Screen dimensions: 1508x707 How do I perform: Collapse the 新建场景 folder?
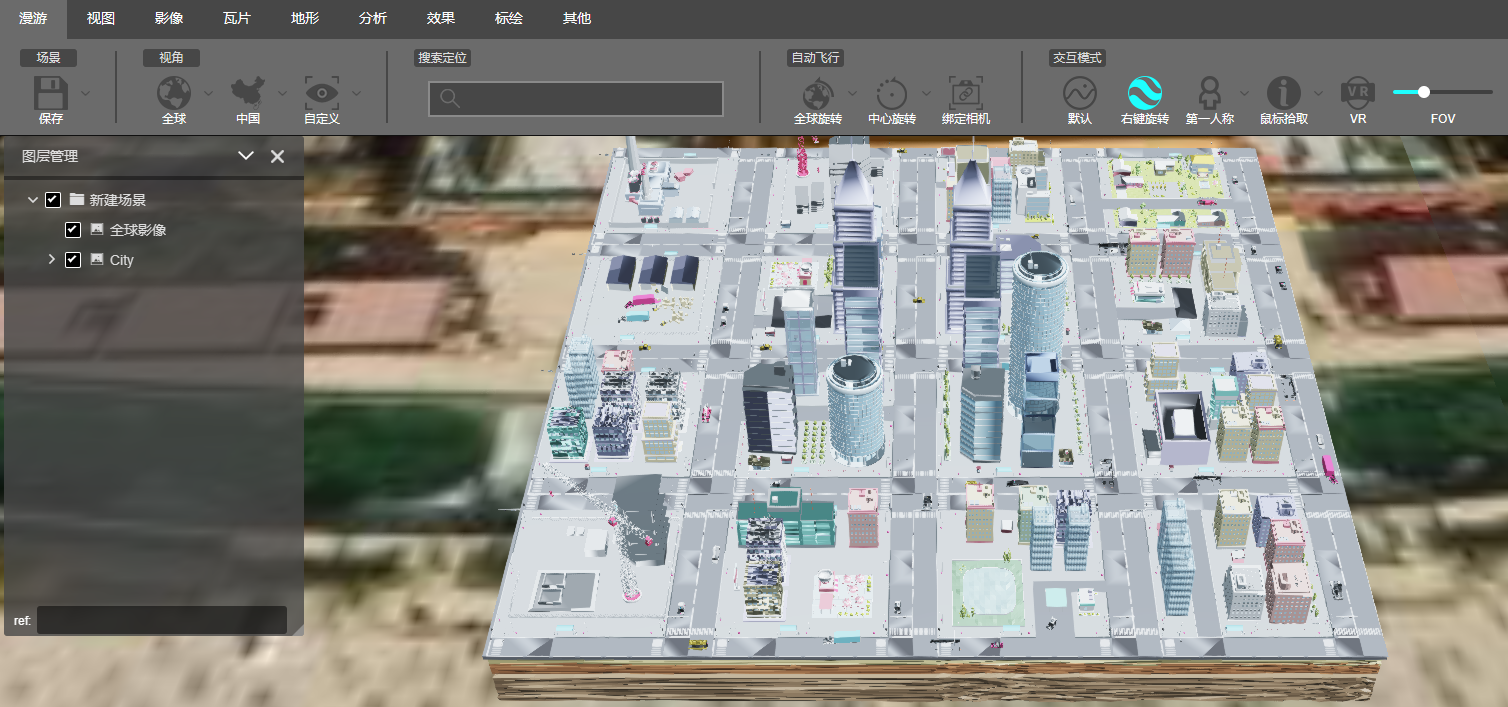point(32,199)
